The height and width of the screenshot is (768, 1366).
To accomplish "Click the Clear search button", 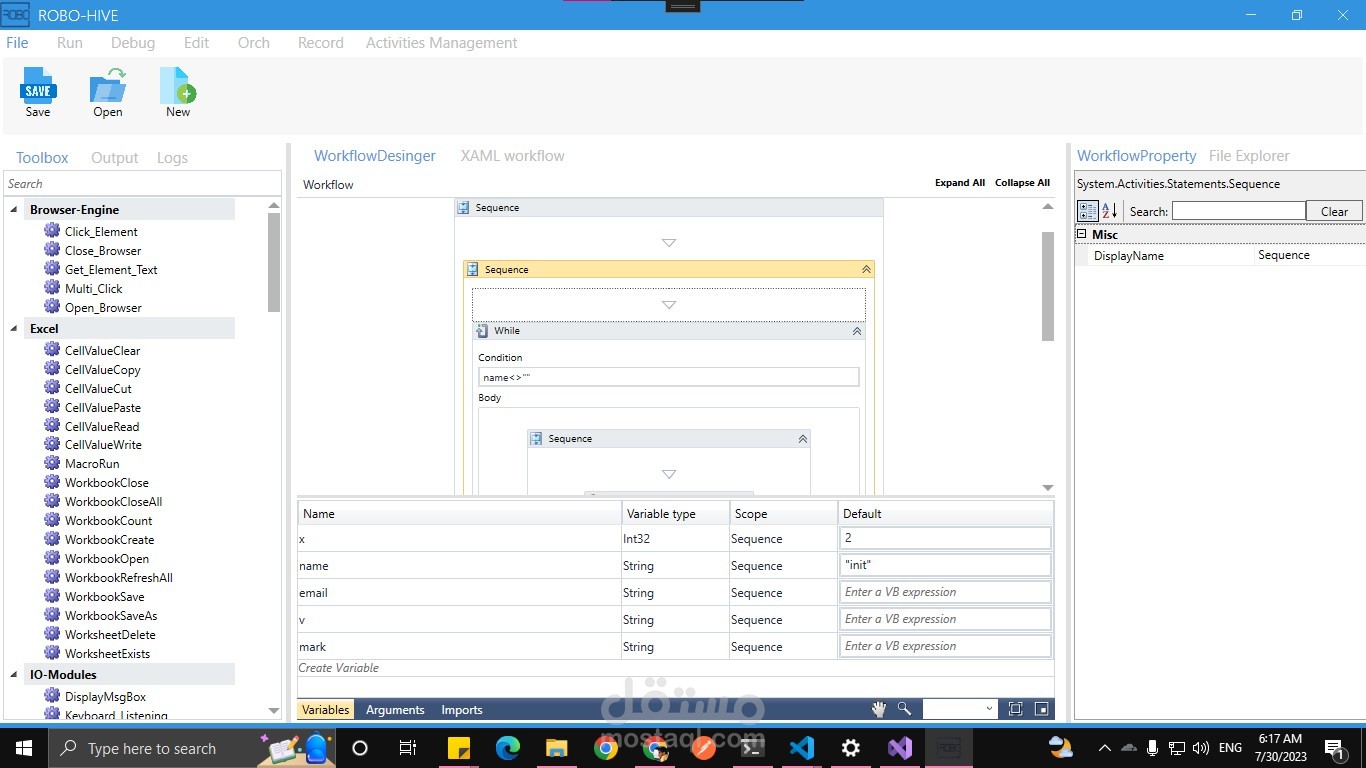I will coord(1334,211).
